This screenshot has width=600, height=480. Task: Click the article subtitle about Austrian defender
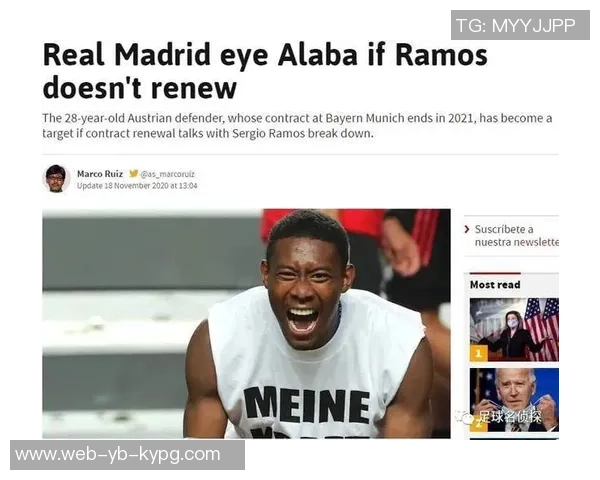pyautogui.click(x=297, y=126)
